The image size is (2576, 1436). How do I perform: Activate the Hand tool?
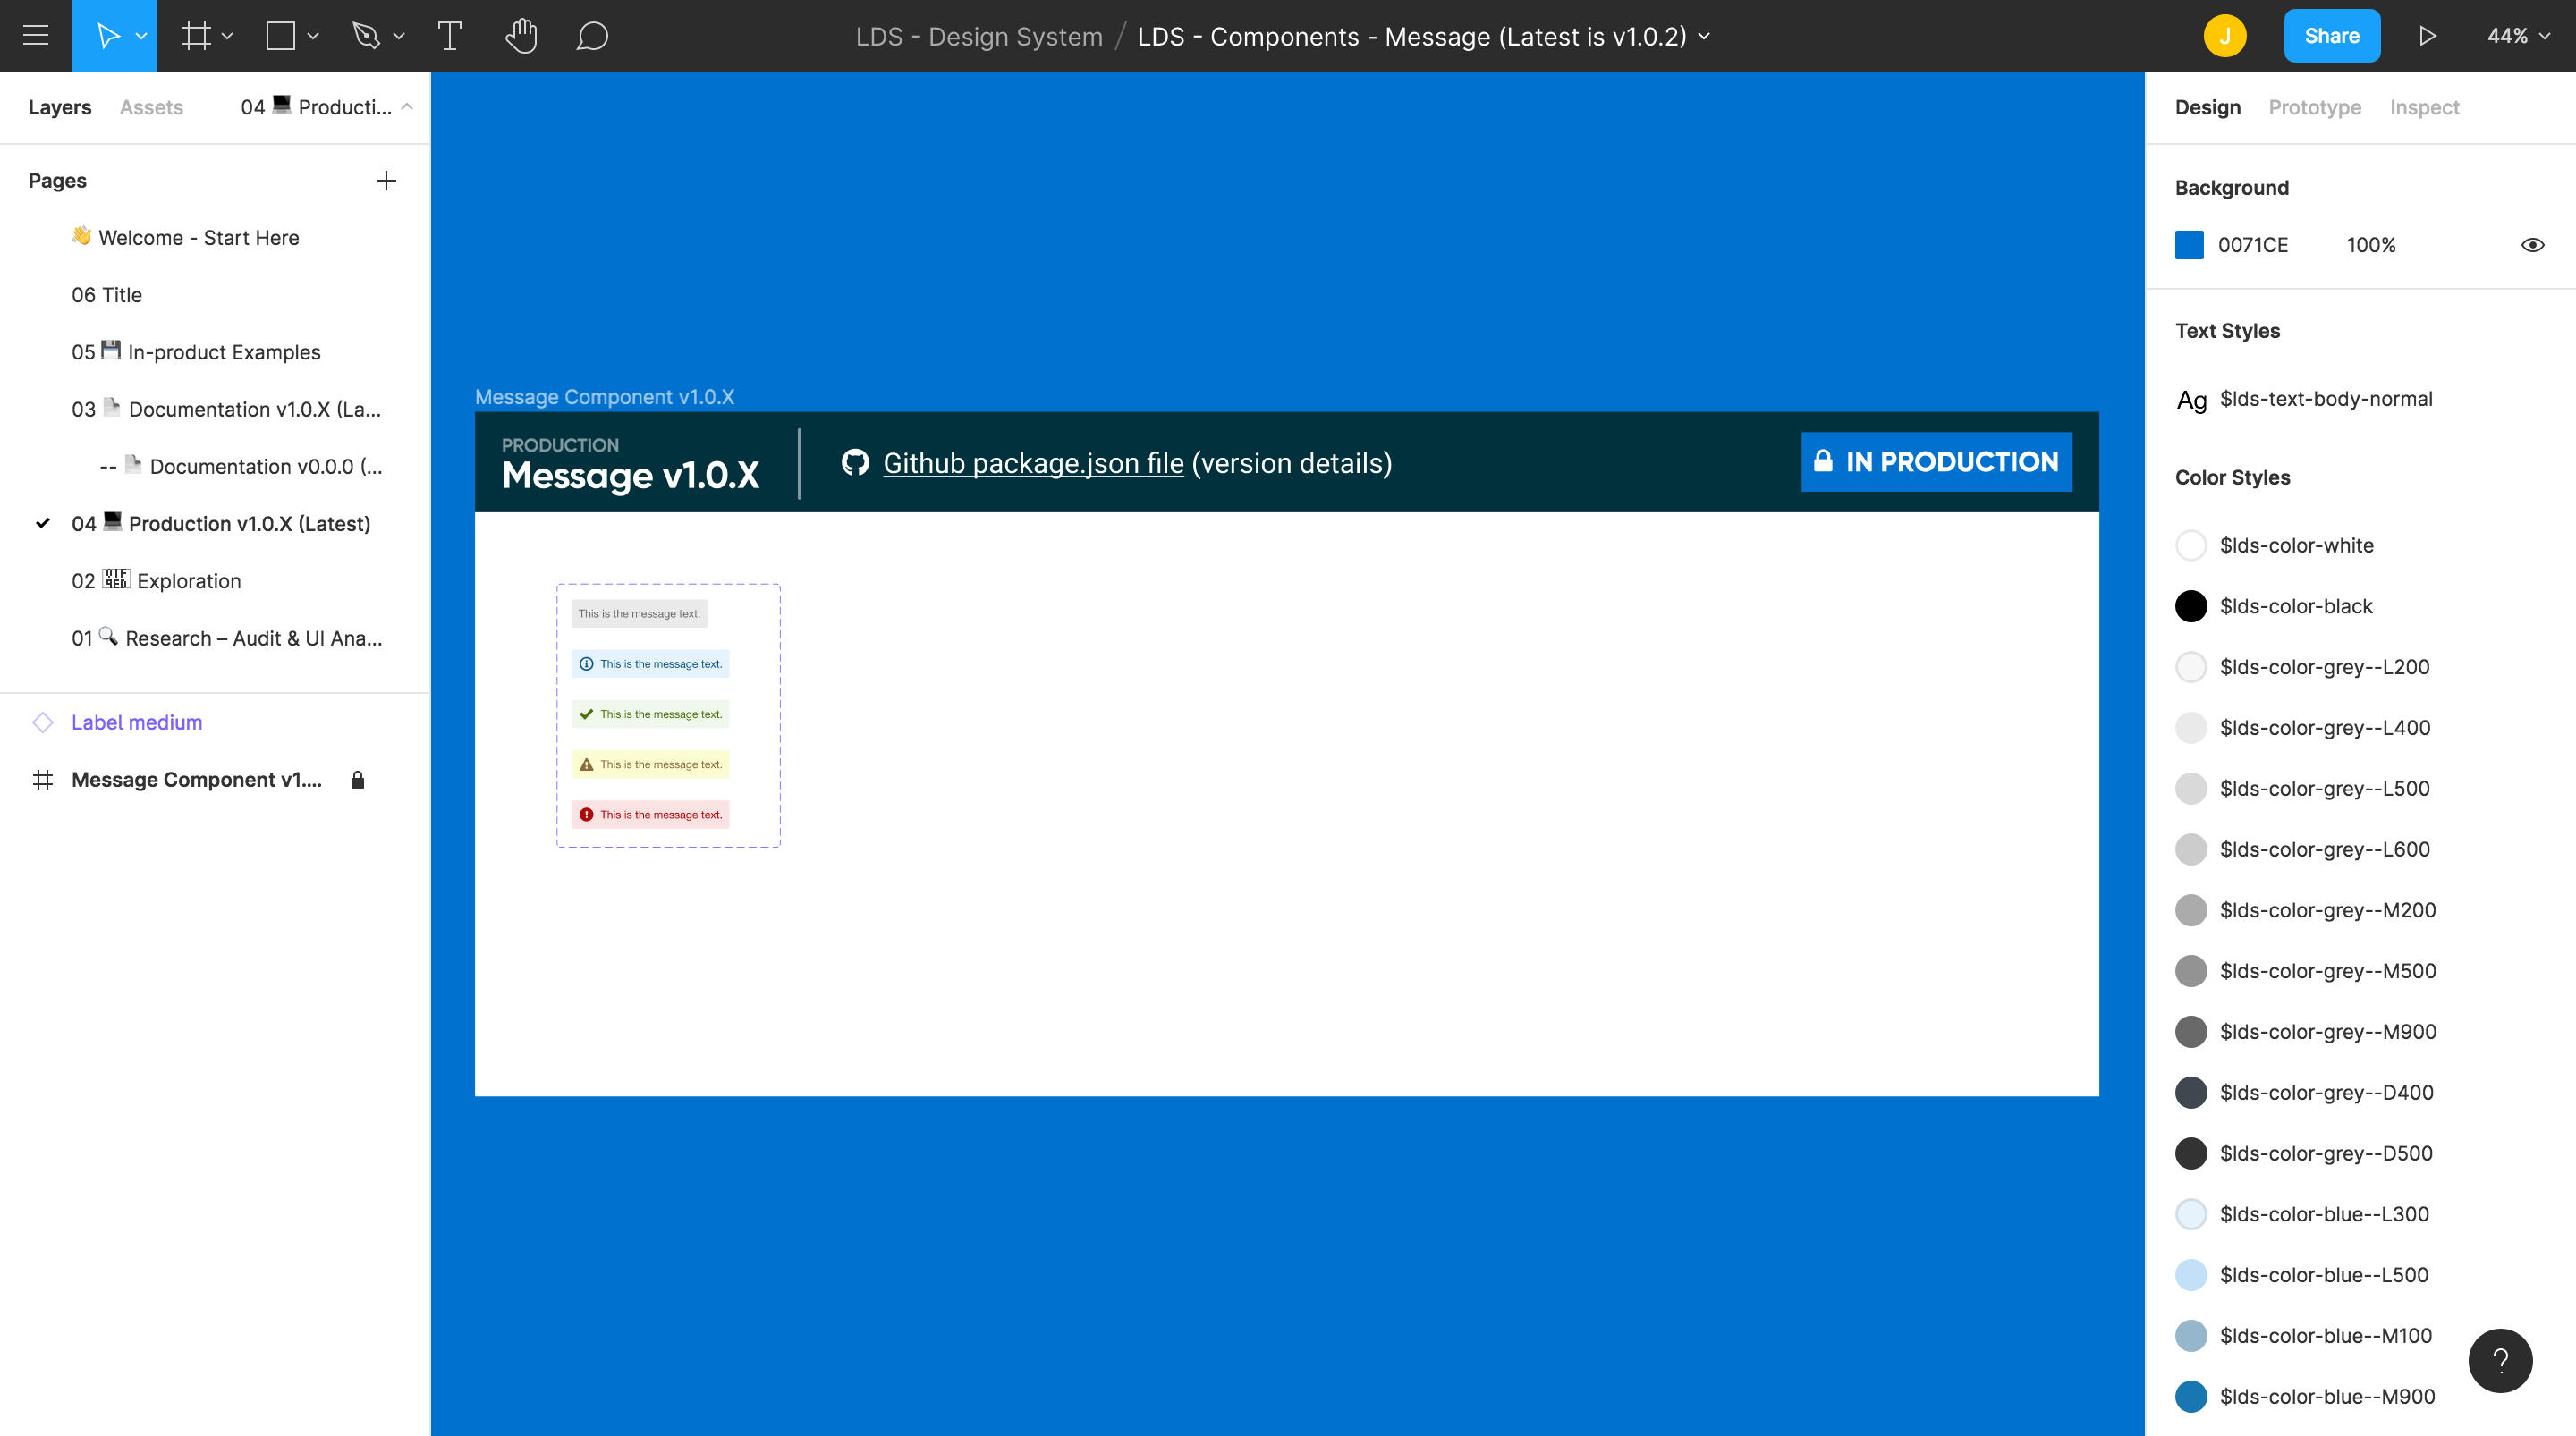521,36
